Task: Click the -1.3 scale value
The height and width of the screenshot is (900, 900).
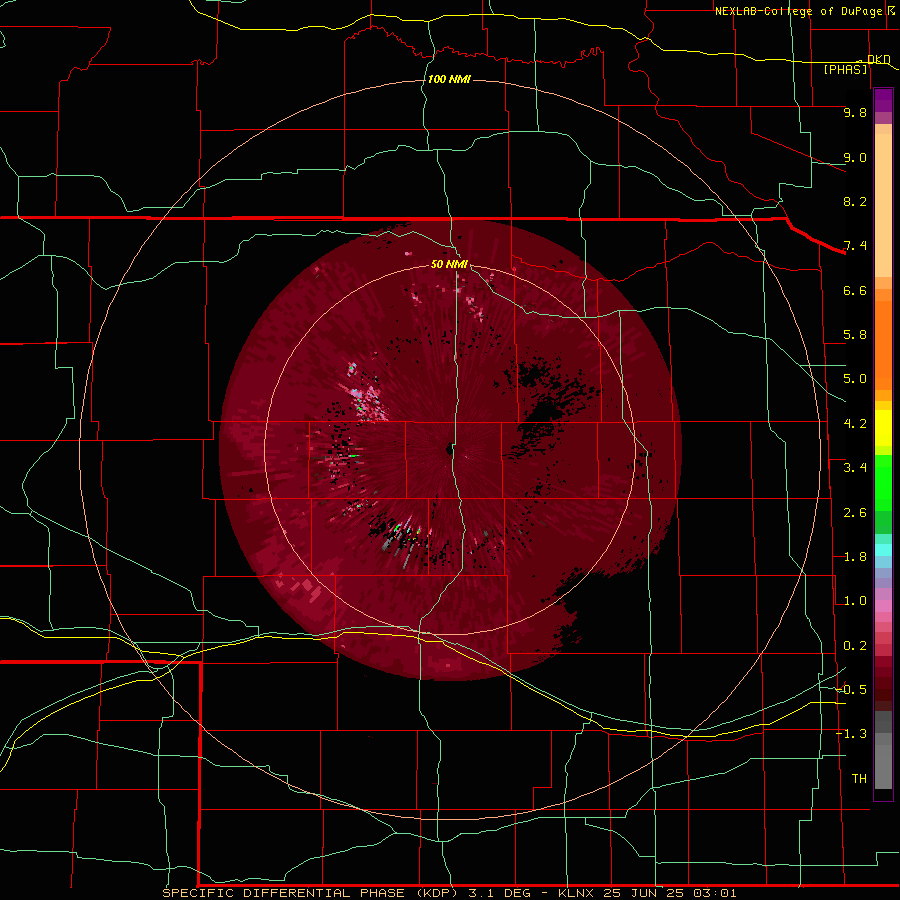Action: pyautogui.click(x=851, y=734)
